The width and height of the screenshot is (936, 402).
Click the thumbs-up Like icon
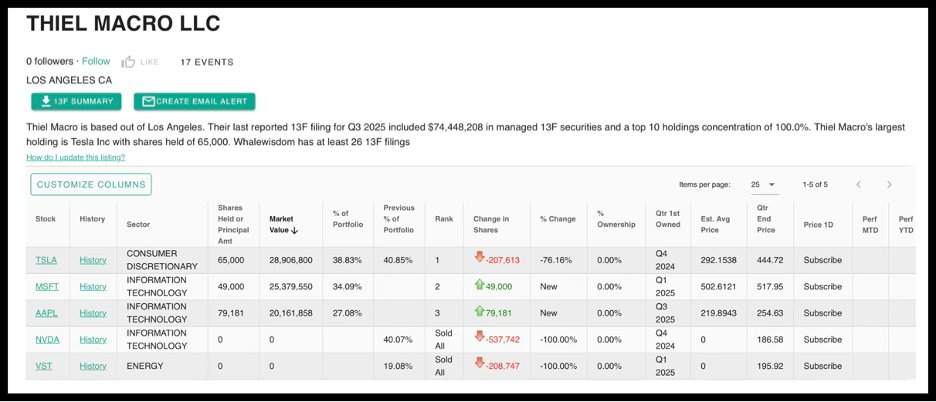pos(127,62)
